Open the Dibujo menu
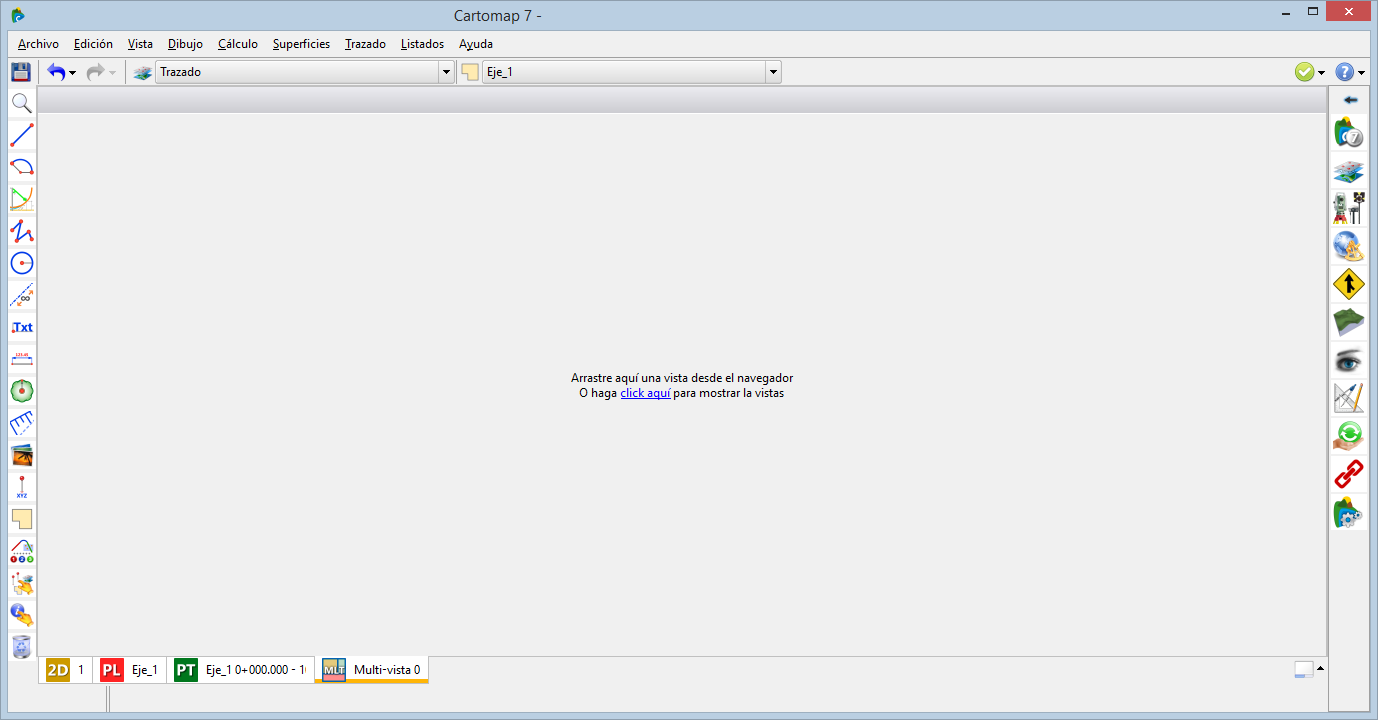 pyautogui.click(x=185, y=44)
